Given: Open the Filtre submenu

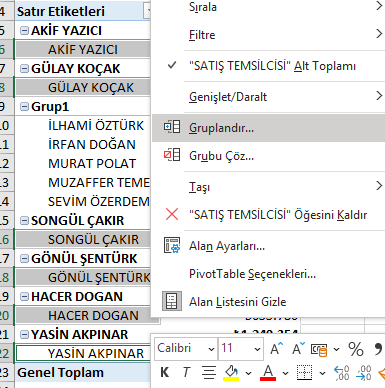Looking at the screenshot, I should click(269, 34).
